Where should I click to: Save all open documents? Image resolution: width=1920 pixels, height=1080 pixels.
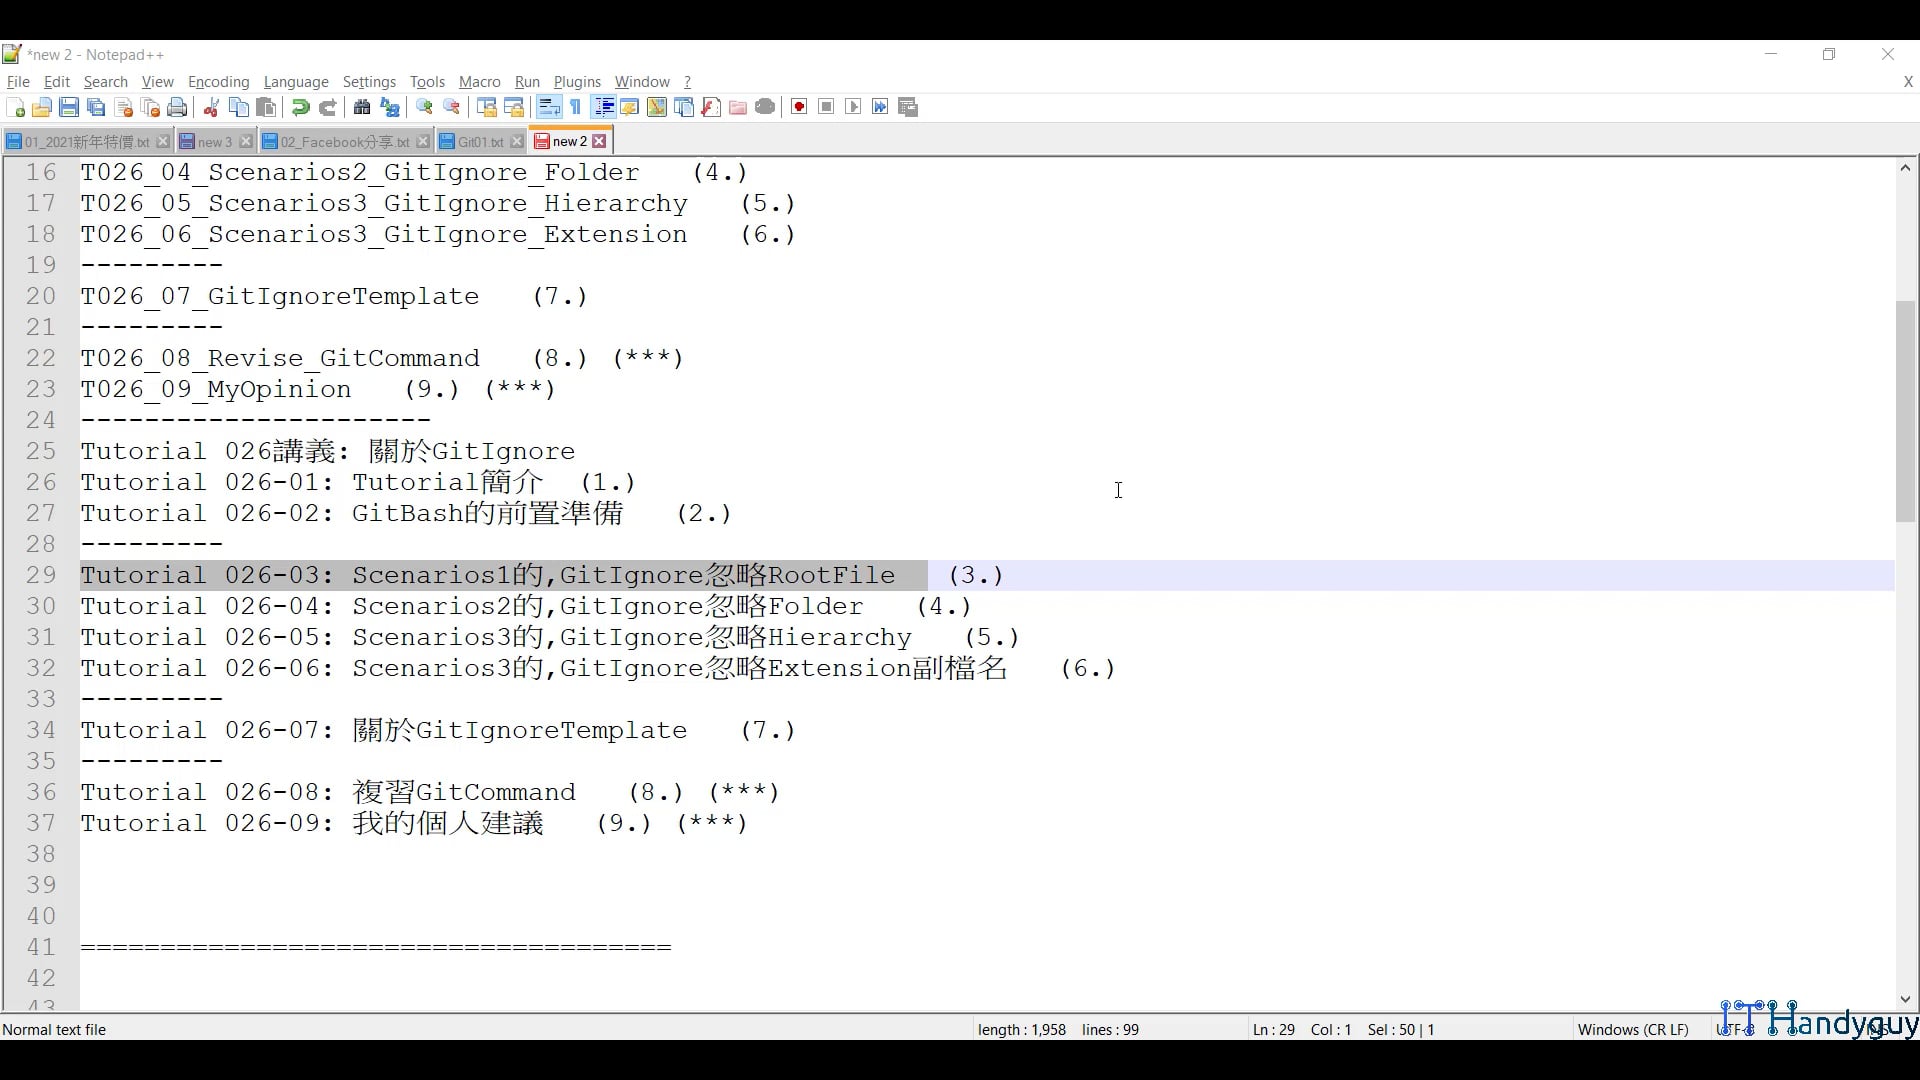[96, 107]
